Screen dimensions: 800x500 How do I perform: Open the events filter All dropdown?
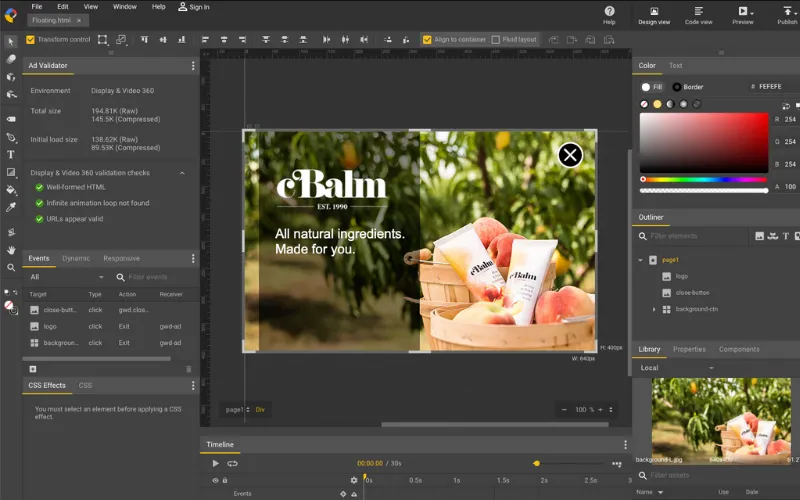pos(67,277)
